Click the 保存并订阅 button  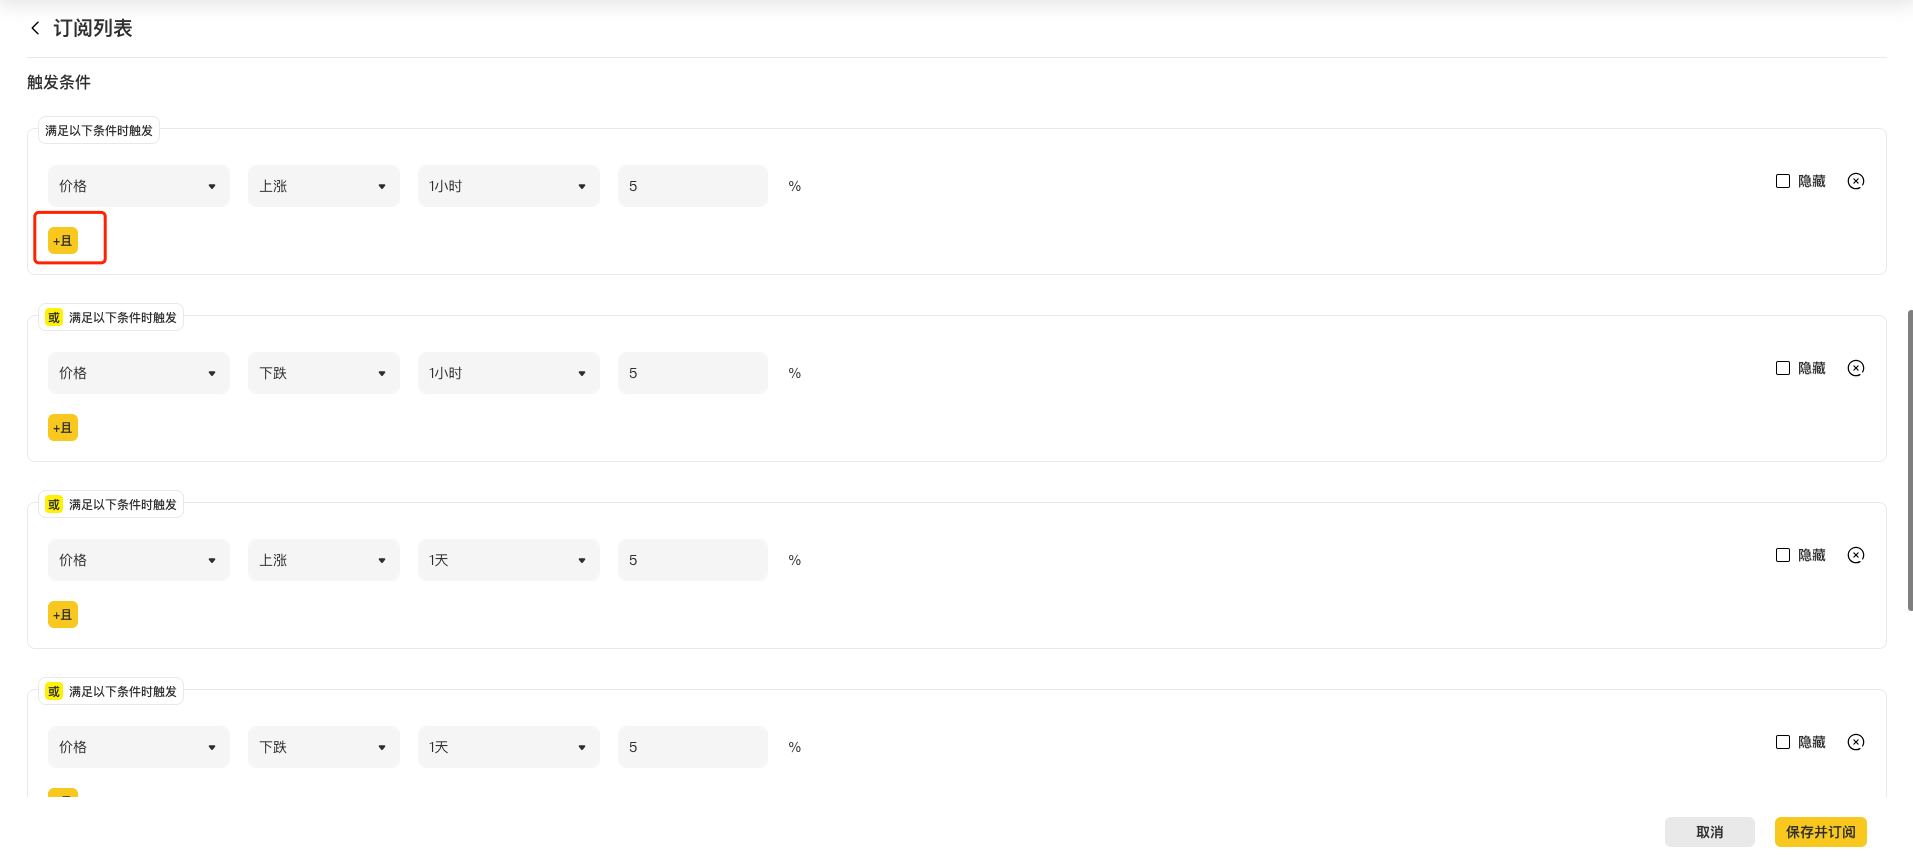1820,832
